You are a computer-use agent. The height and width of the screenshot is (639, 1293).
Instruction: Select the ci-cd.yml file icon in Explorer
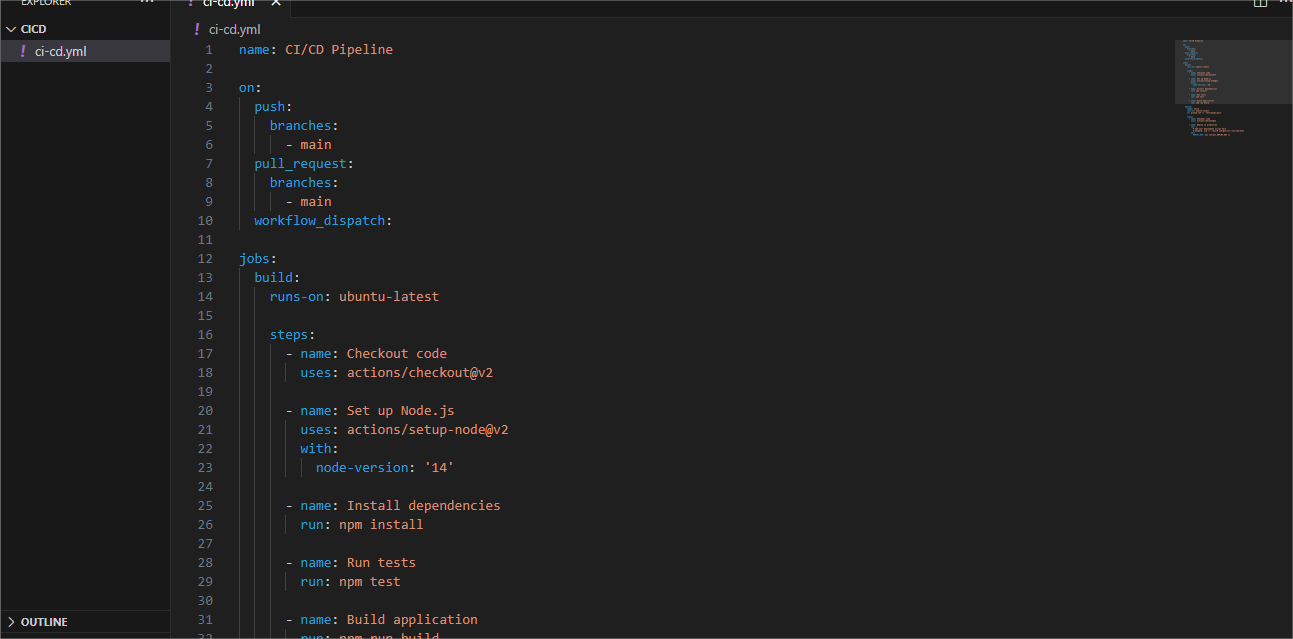[x=24, y=51]
